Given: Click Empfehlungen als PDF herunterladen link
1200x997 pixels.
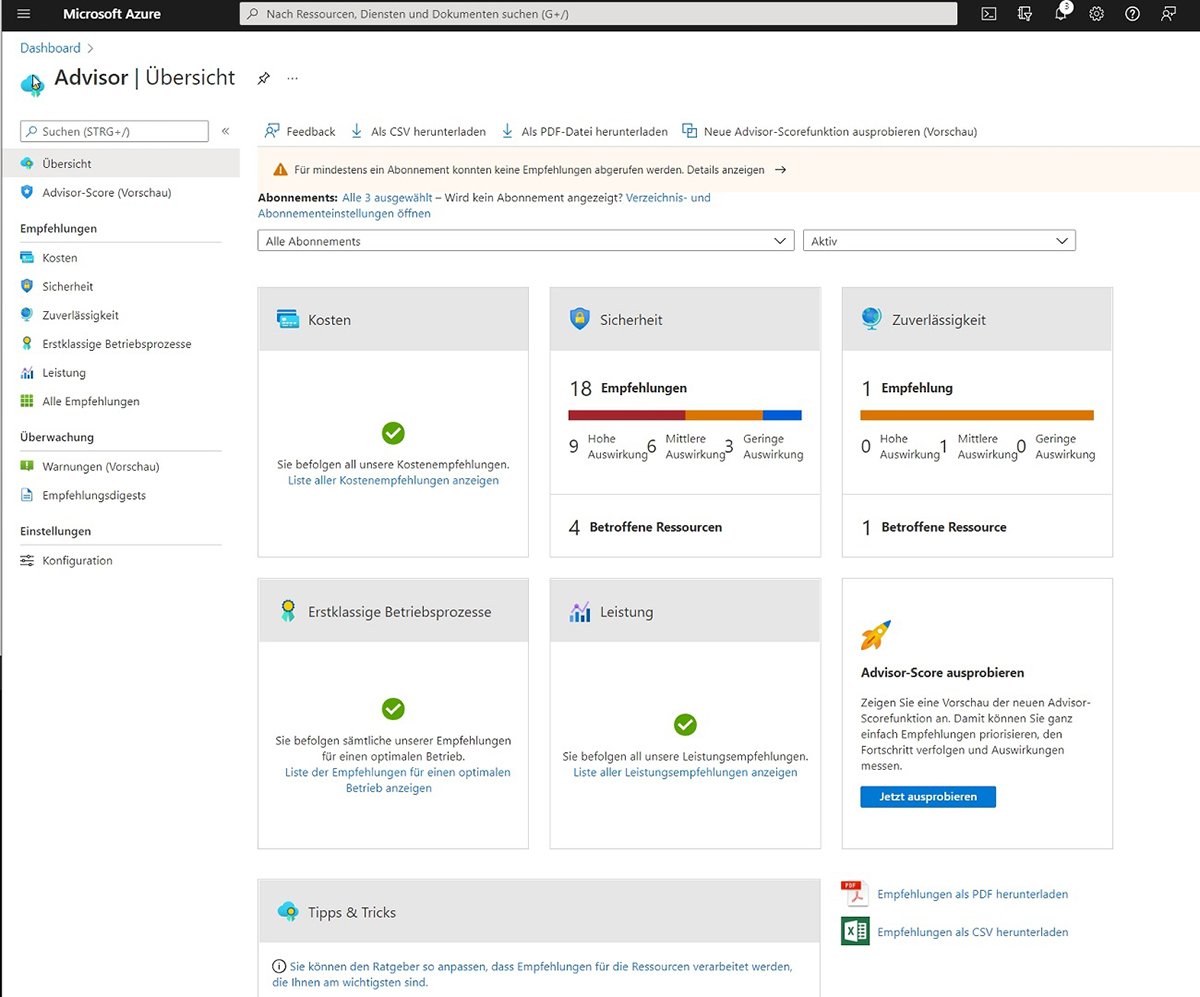Looking at the screenshot, I should coord(972,894).
